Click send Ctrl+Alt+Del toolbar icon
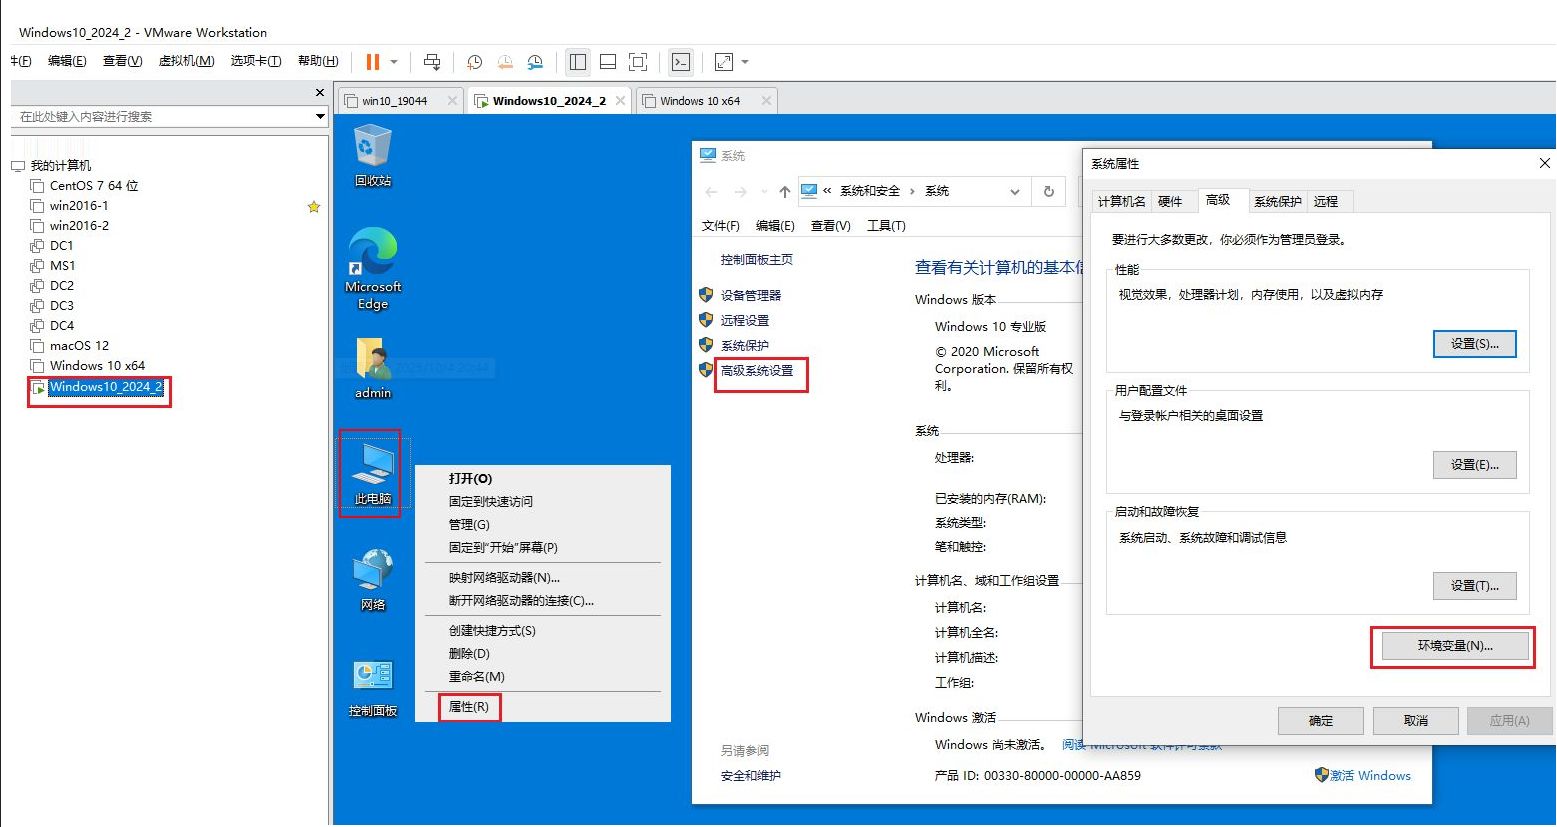The image size is (1557, 827). 432,62
